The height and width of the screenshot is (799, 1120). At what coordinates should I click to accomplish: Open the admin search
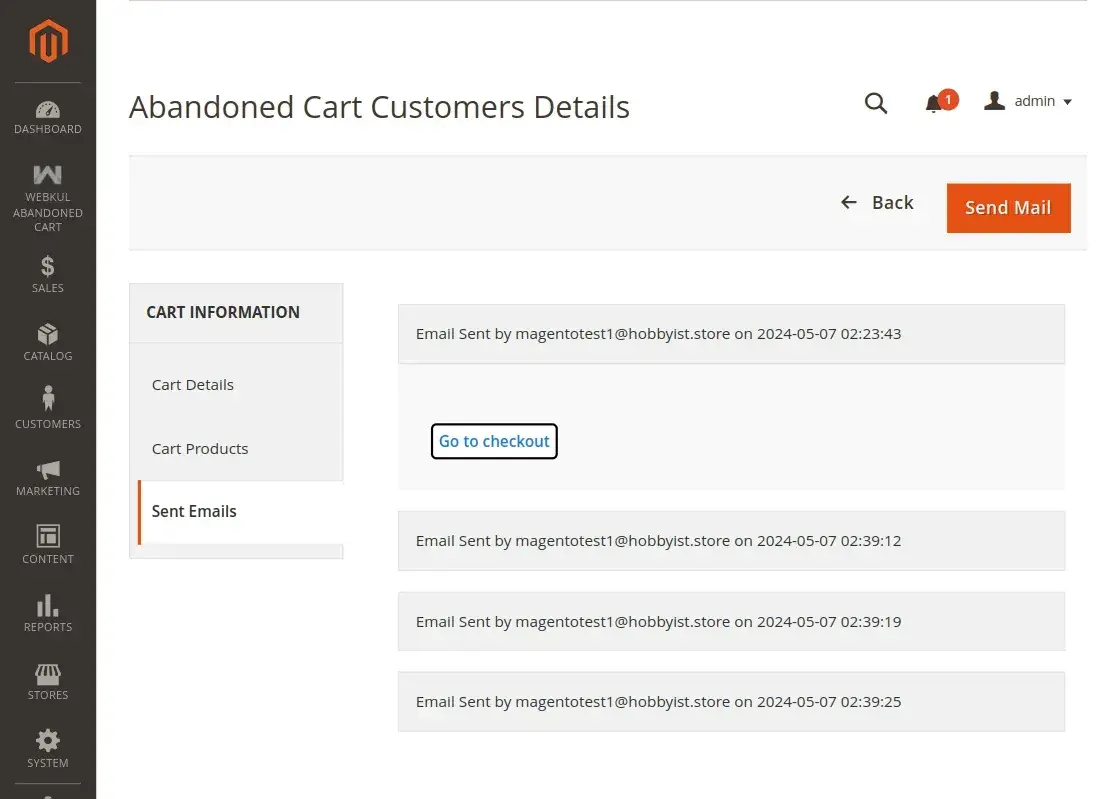pos(876,103)
